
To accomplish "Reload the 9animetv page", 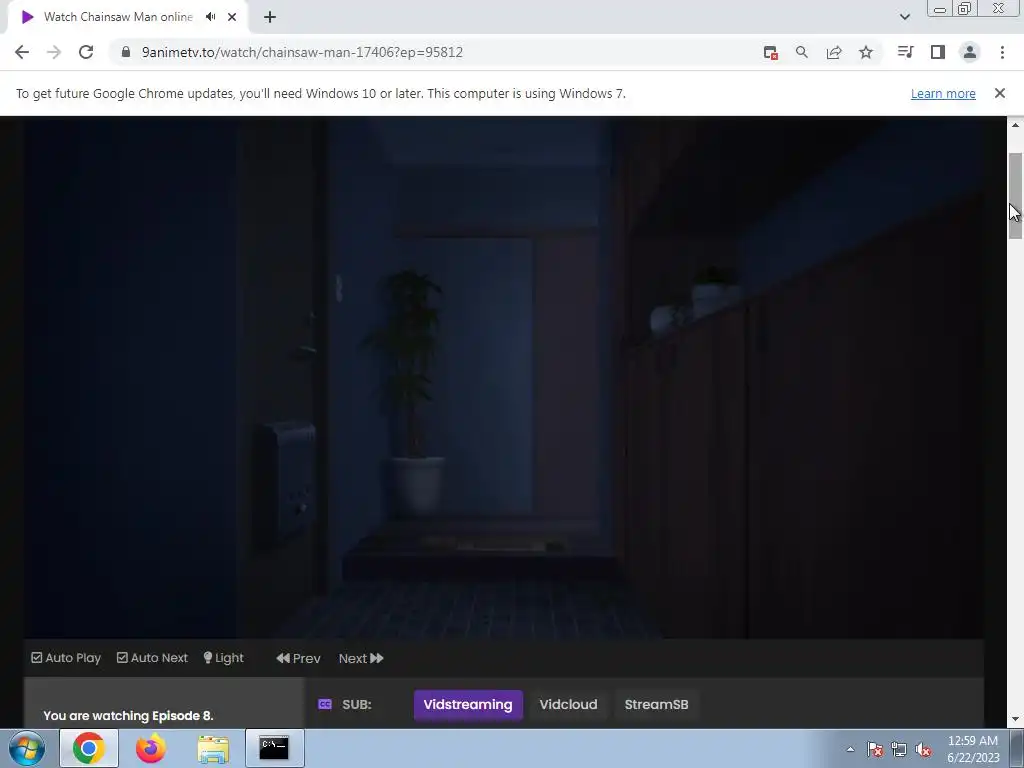I will click(86, 52).
